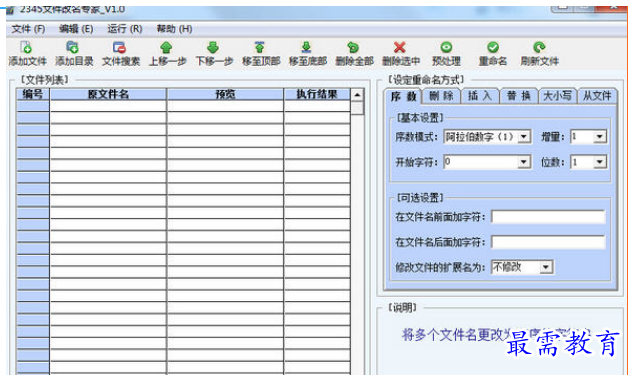Expand the 序数模式 dropdown
The height and width of the screenshot is (375, 628).
point(523,137)
